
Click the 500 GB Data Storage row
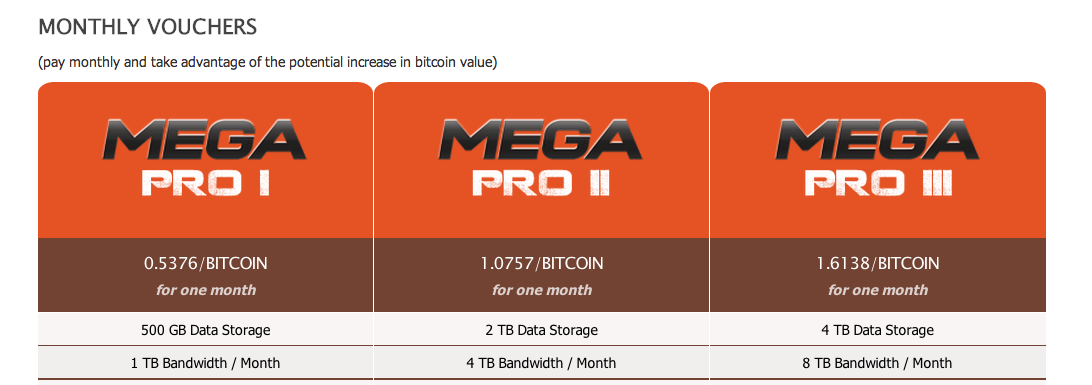click(x=205, y=329)
